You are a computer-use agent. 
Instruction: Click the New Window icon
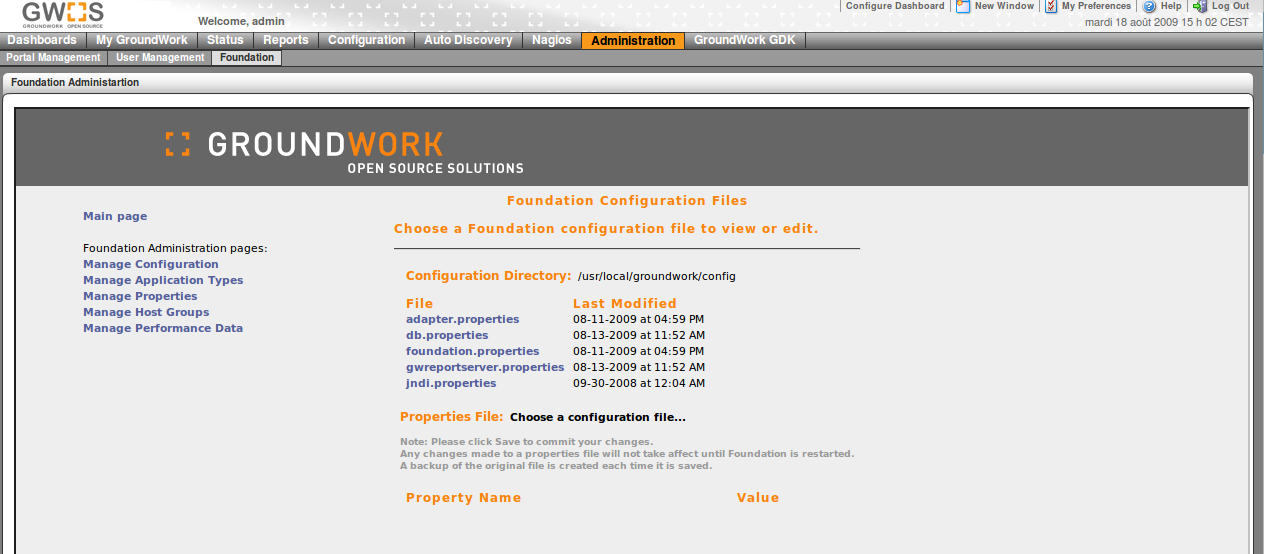(x=963, y=6)
